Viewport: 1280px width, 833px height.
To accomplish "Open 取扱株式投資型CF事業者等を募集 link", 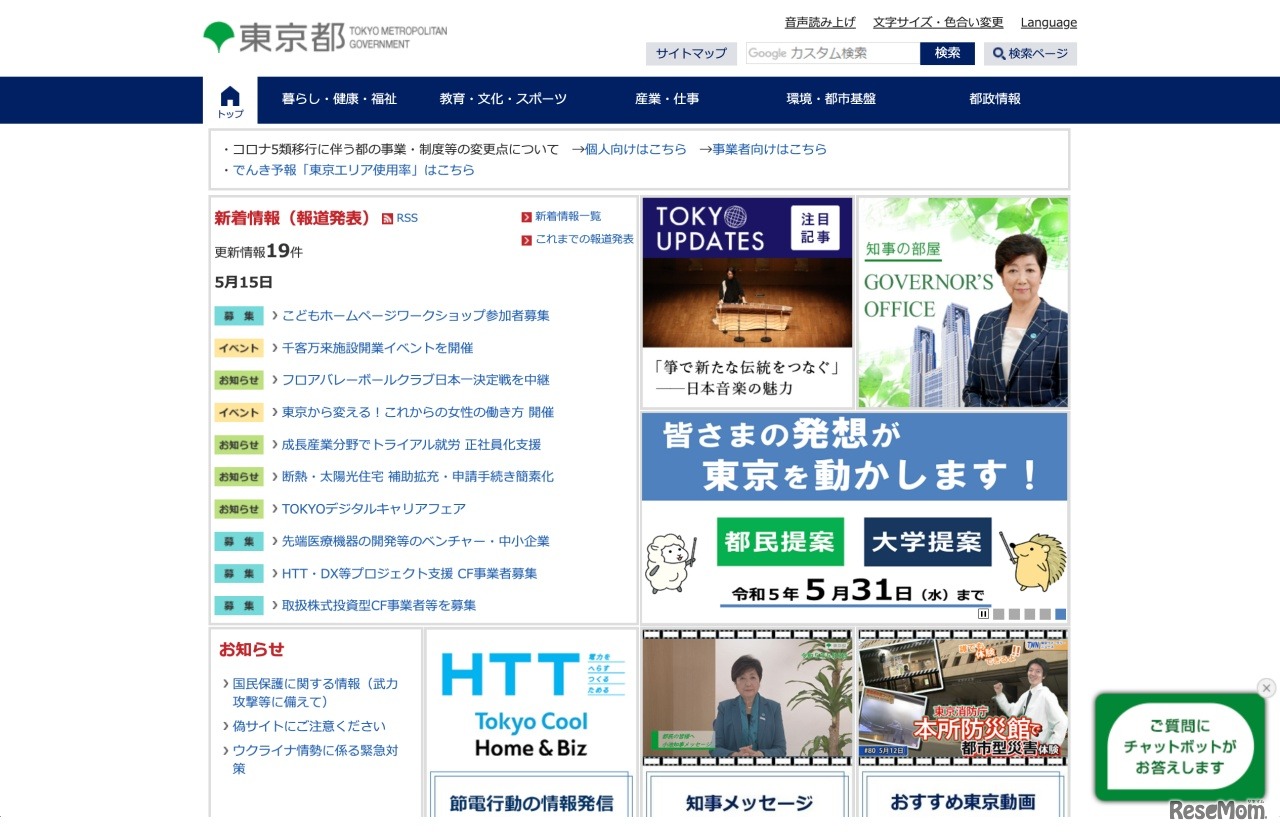I will [379, 605].
